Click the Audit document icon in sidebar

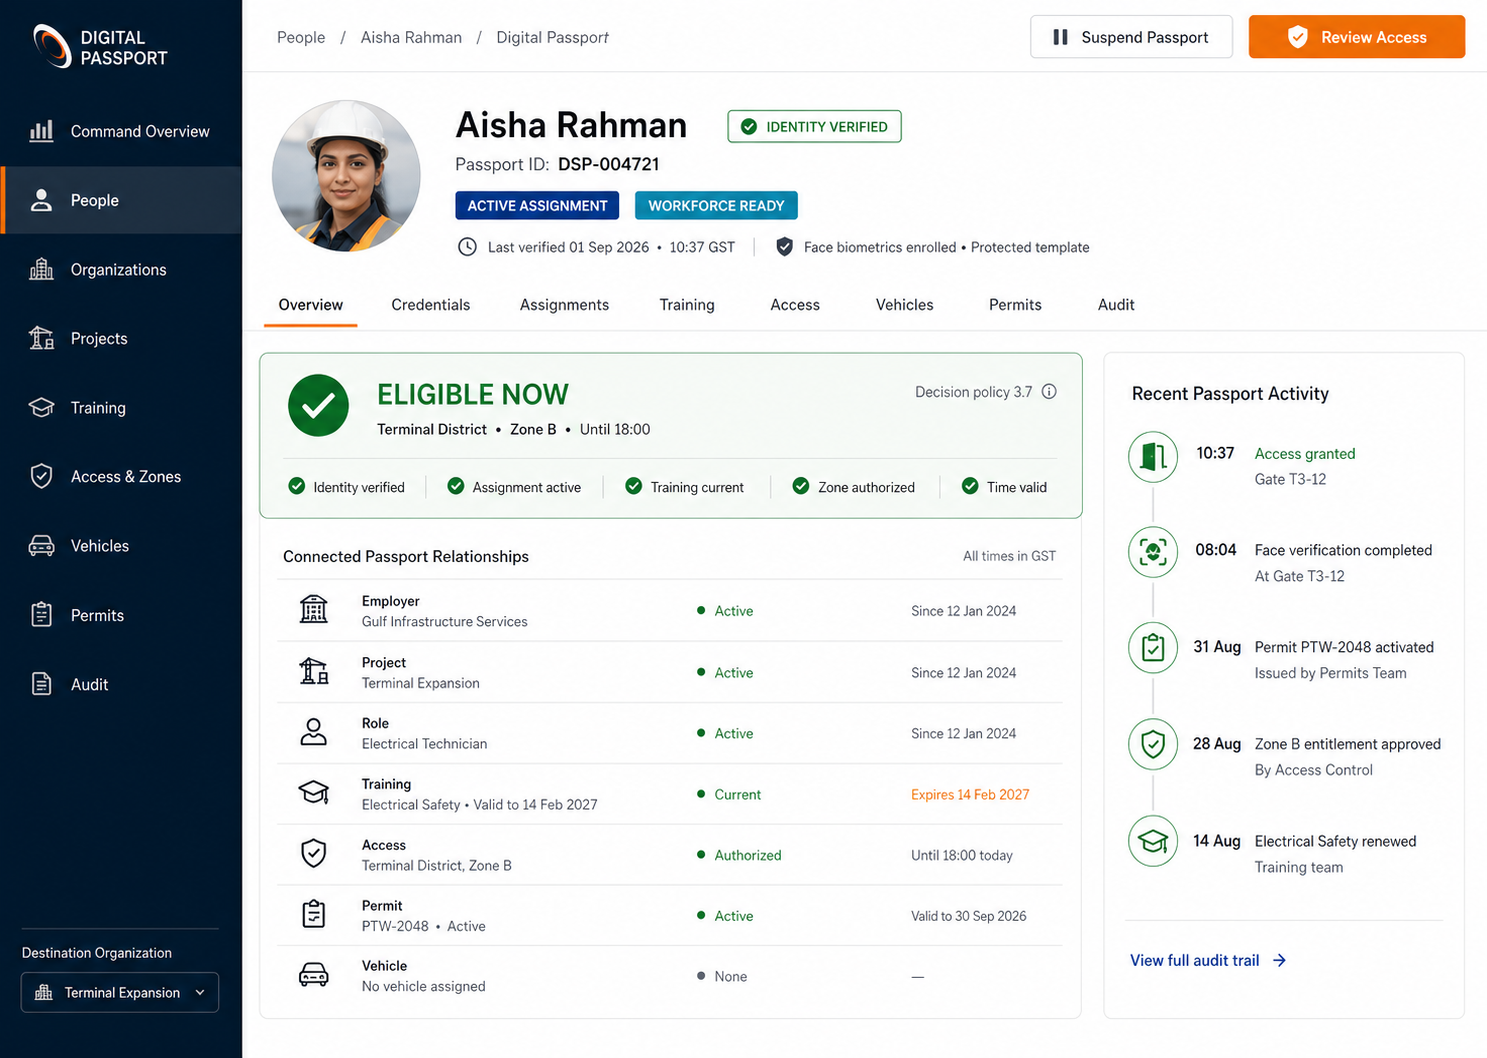point(41,684)
